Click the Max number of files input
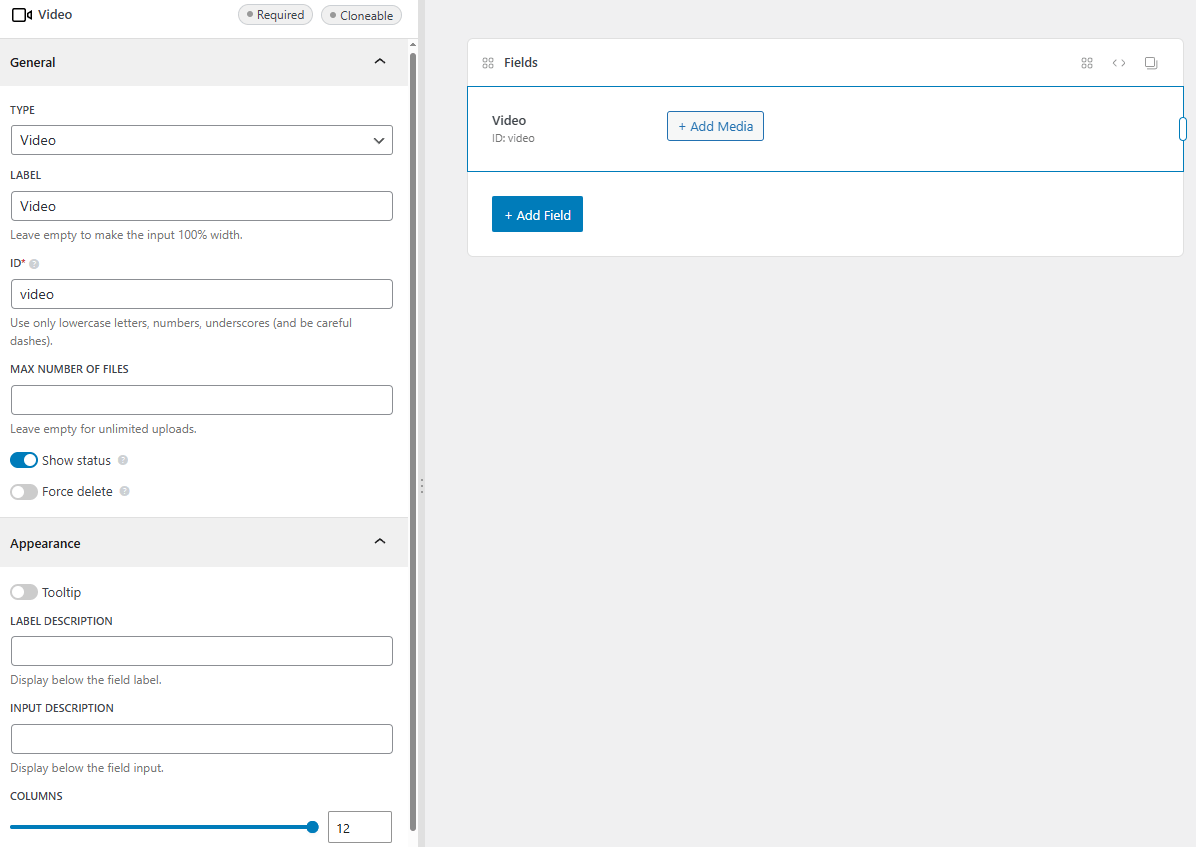 202,400
